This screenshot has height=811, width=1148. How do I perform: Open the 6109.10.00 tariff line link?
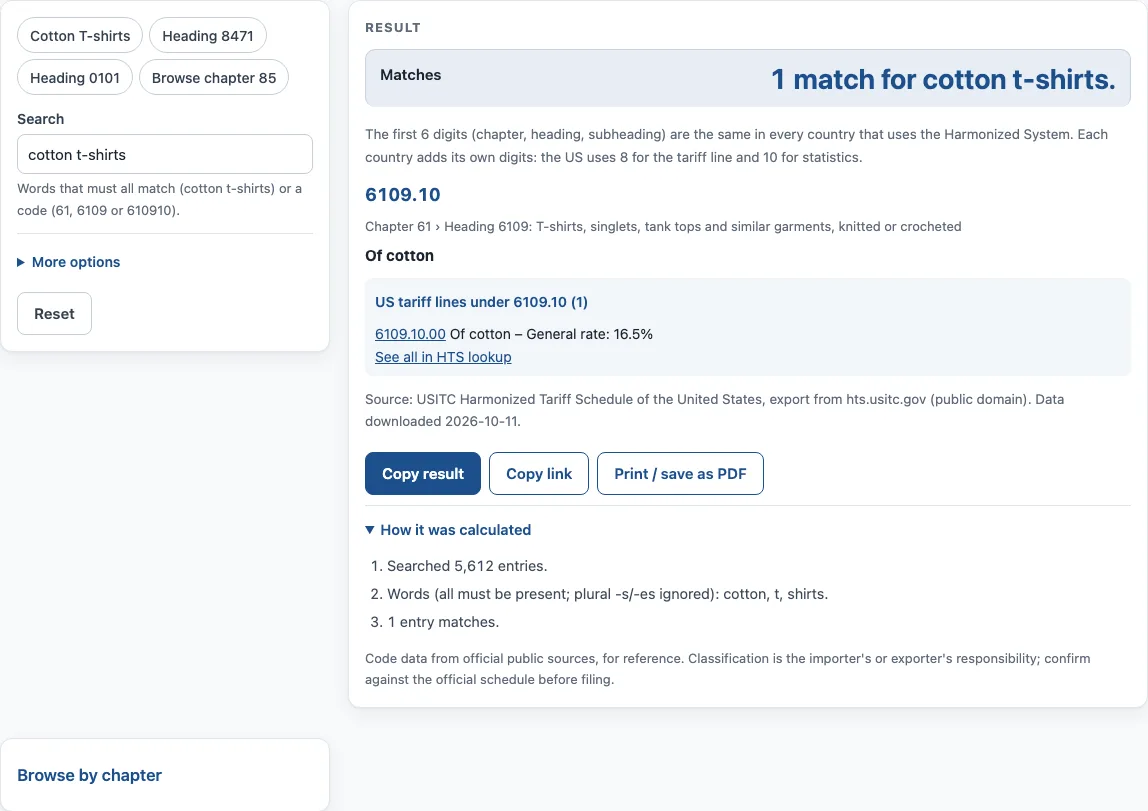pos(410,335)
